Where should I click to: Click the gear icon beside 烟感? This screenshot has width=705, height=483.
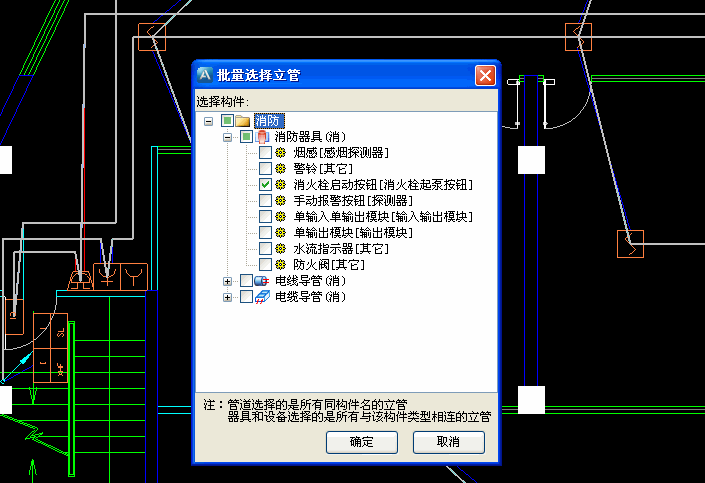[x=281, y=152]
